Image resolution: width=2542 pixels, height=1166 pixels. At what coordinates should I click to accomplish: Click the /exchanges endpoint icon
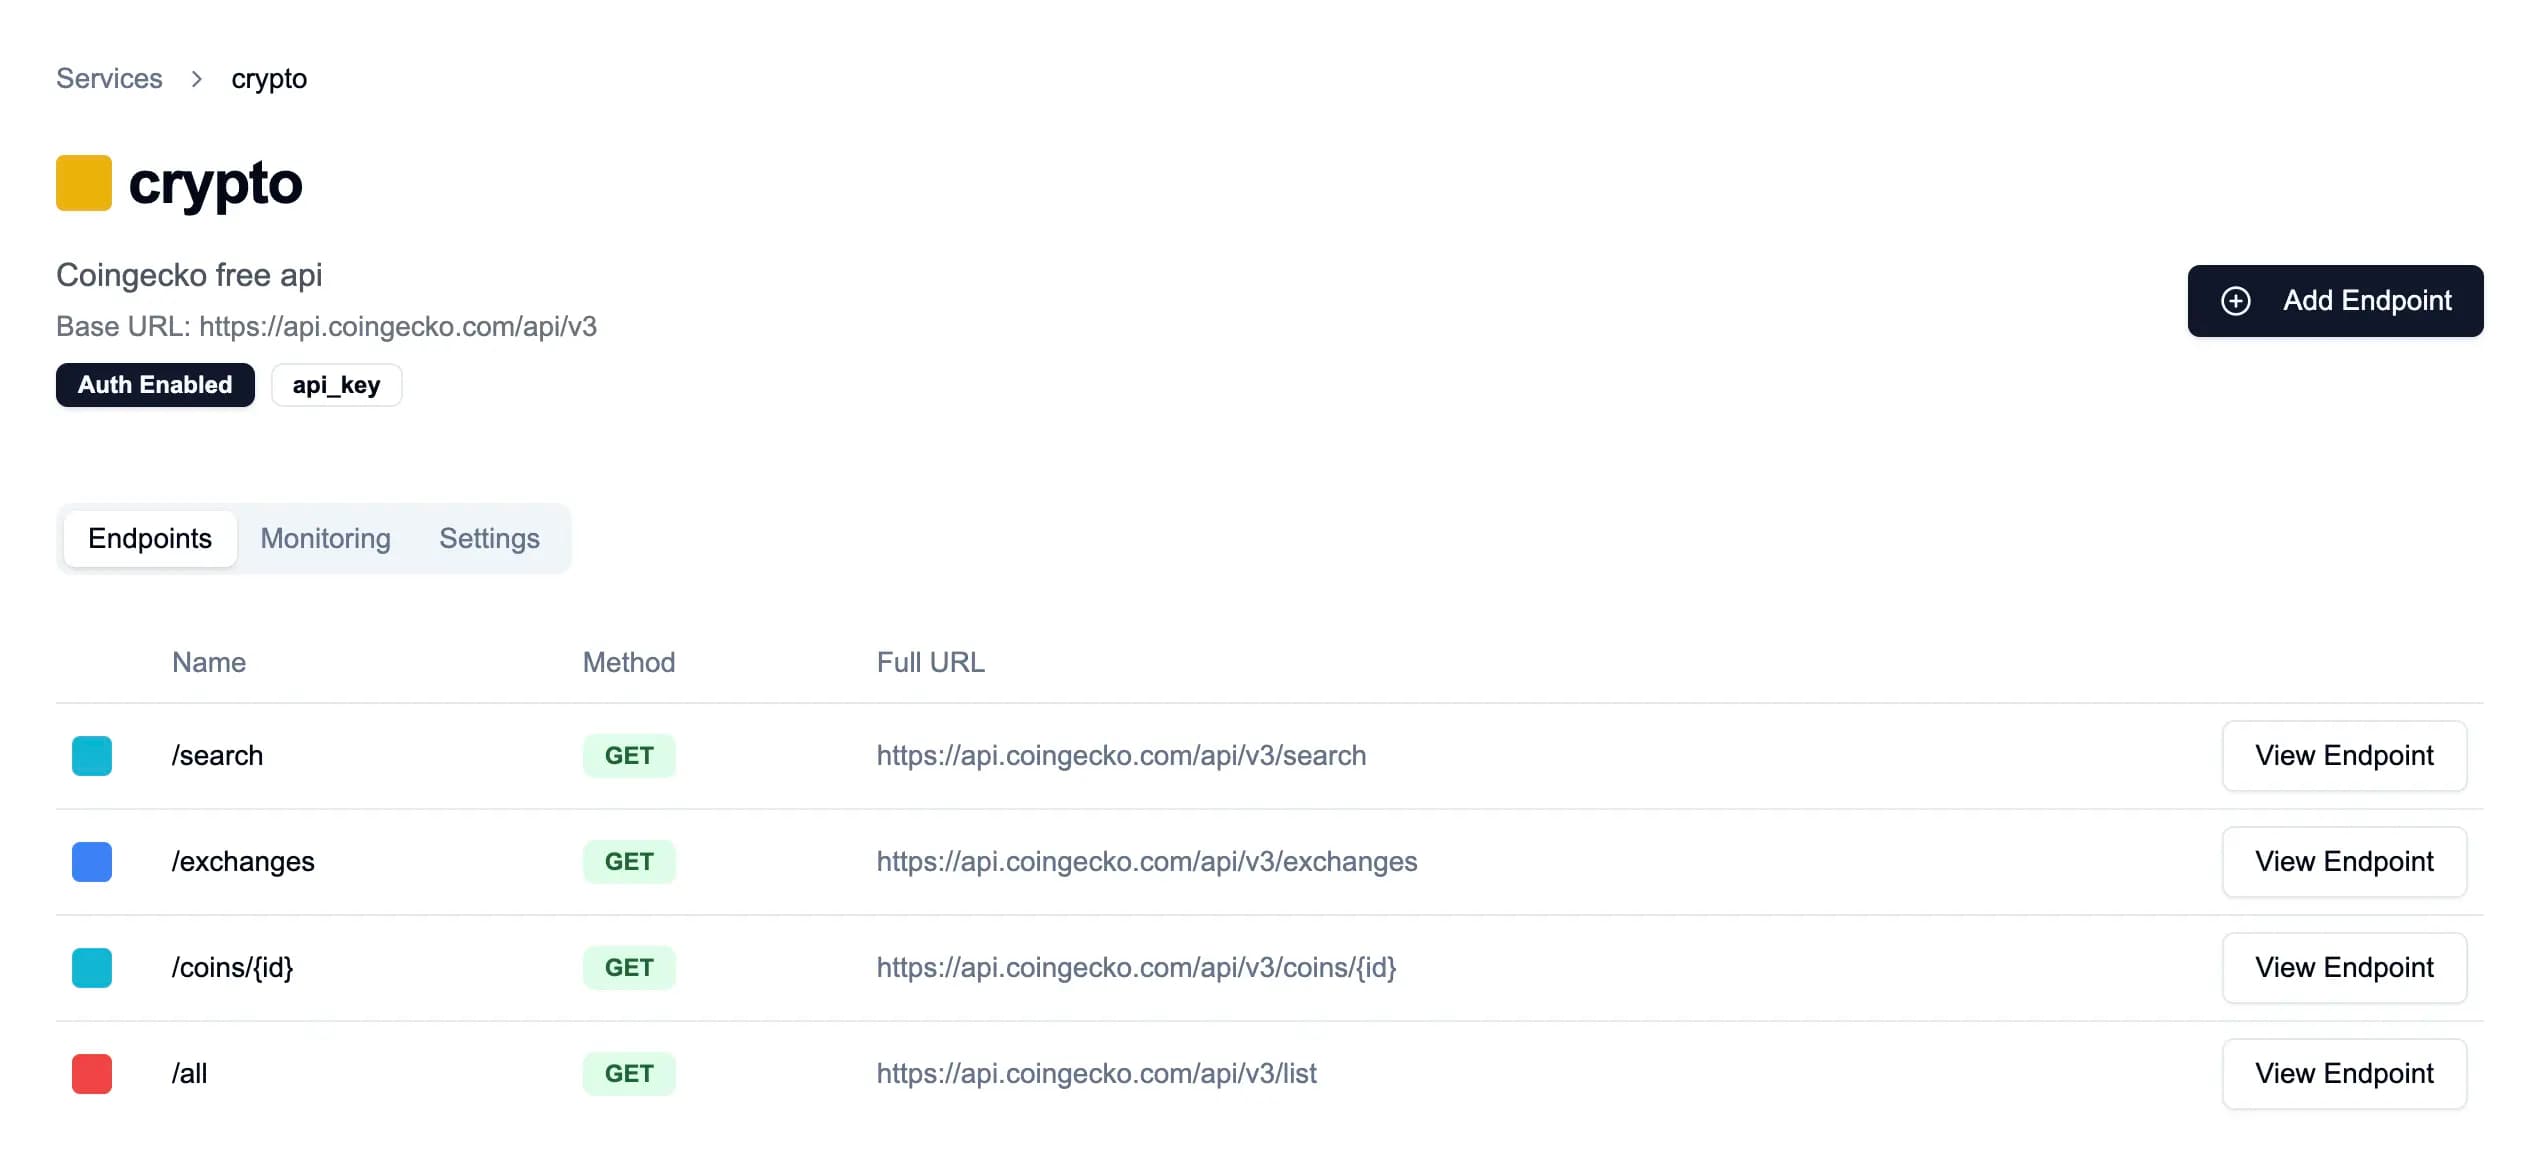tap(91, 861)
